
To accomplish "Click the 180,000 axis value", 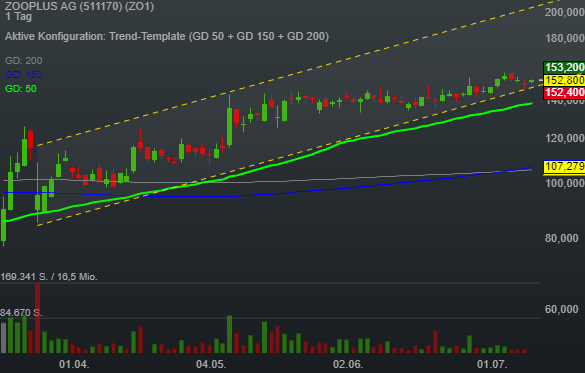I will (564, 38).
